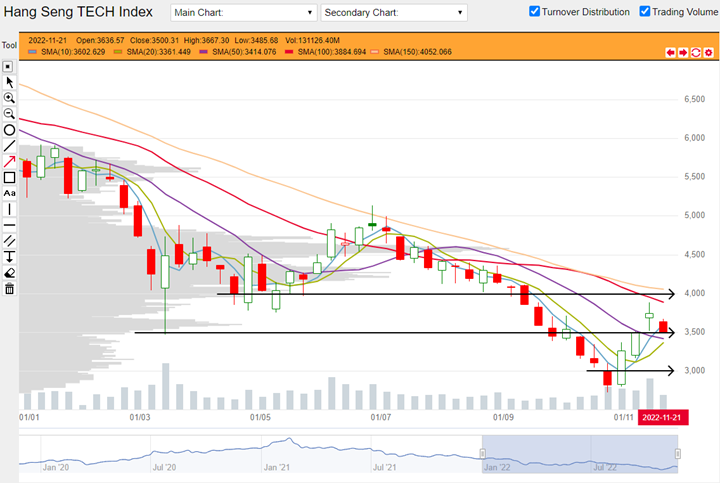The height and width of the screenshot is (483, 720).
Task: Click the 01/07 date axis label
Action: tap(381, 417)
